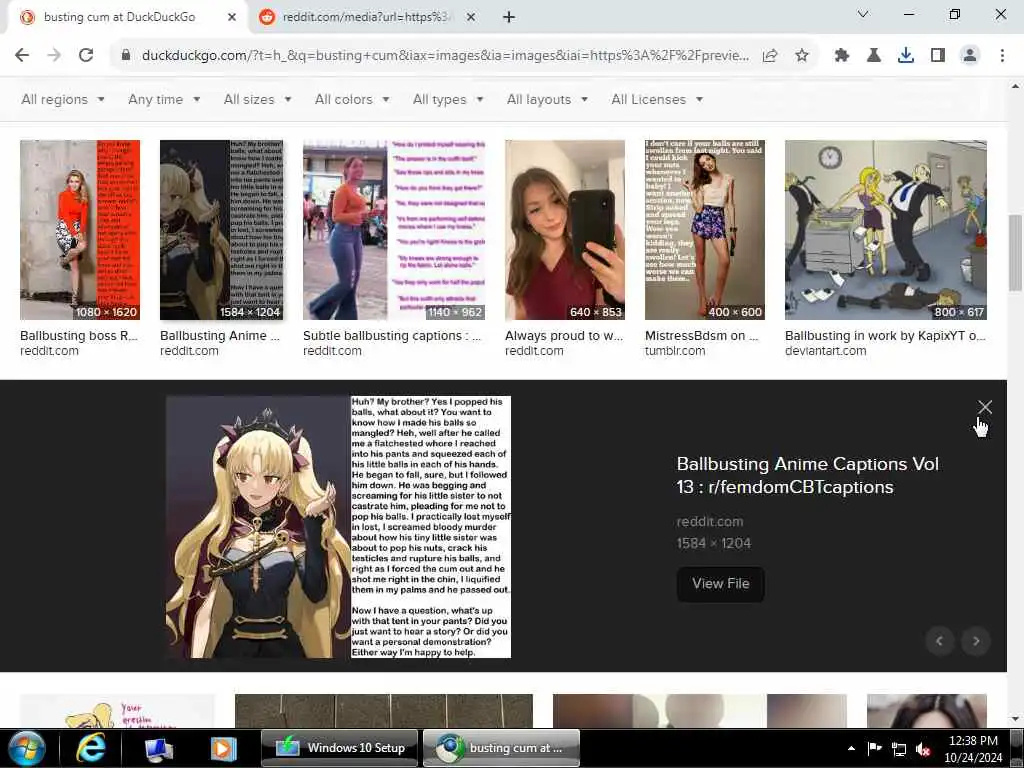Screen dimensions: 1024x768
Task: Open the deviantart.com result source link
Action: tap(825, 351)
